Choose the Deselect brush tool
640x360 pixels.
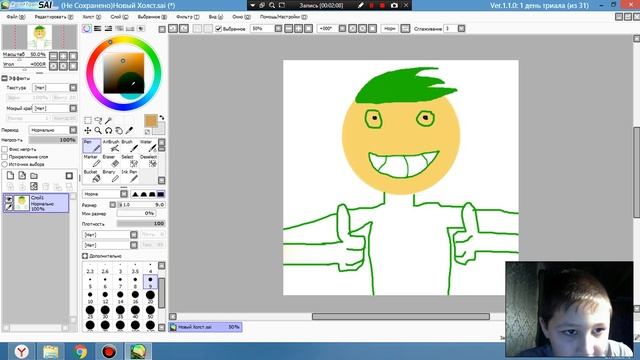148,161
